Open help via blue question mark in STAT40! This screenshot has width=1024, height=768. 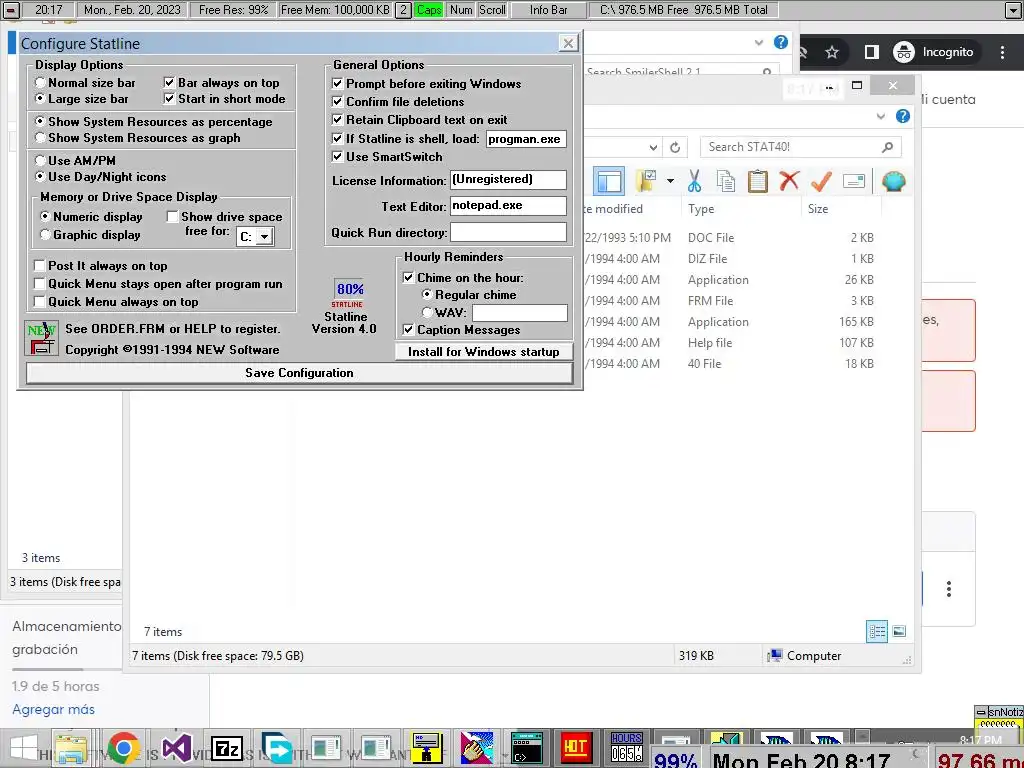point(903,116)
